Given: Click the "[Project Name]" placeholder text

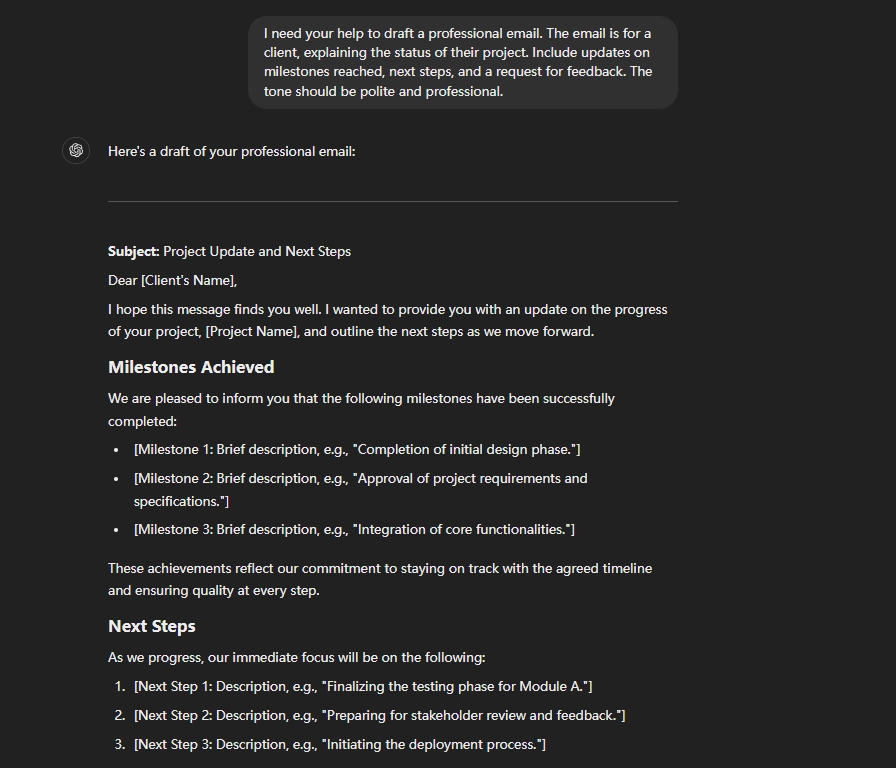Looking at the screenshot, I should coord(251,332).
